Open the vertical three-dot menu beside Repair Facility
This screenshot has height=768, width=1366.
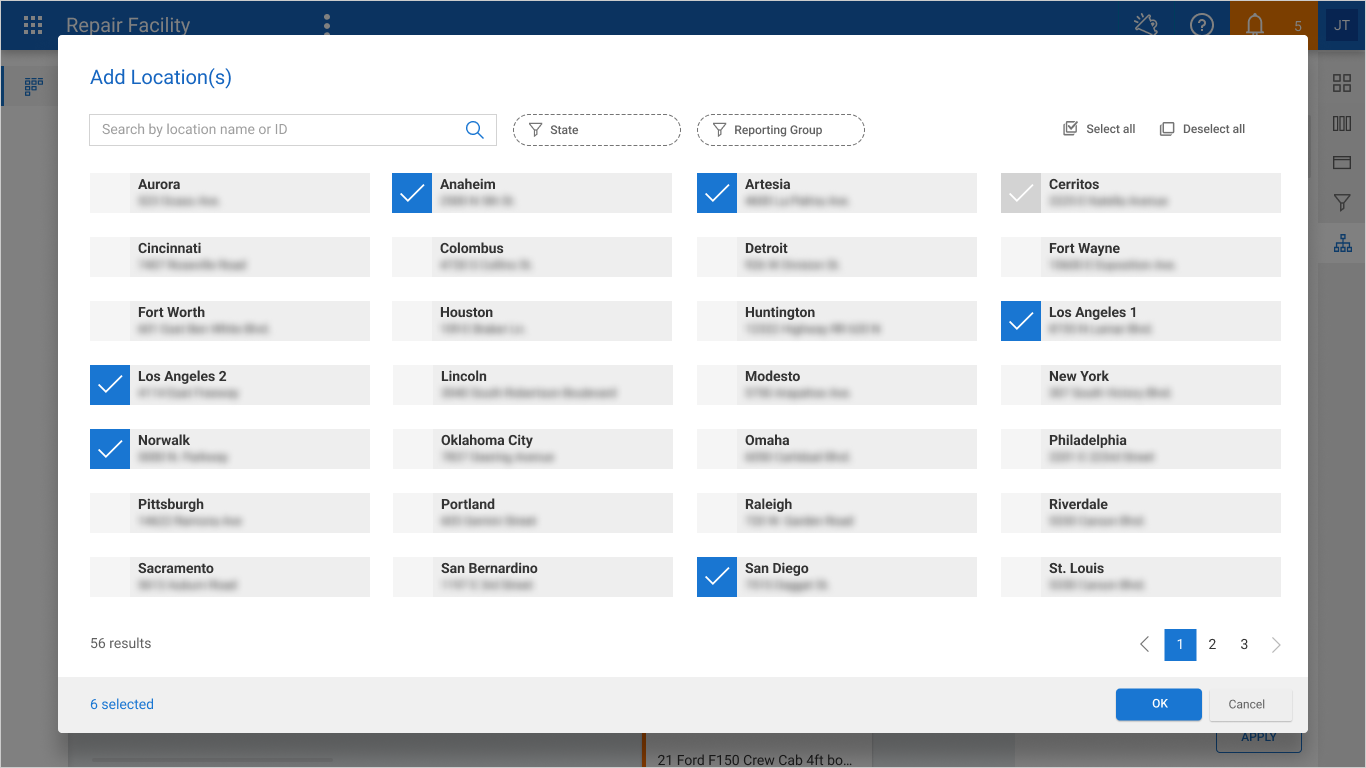[327, 25]
